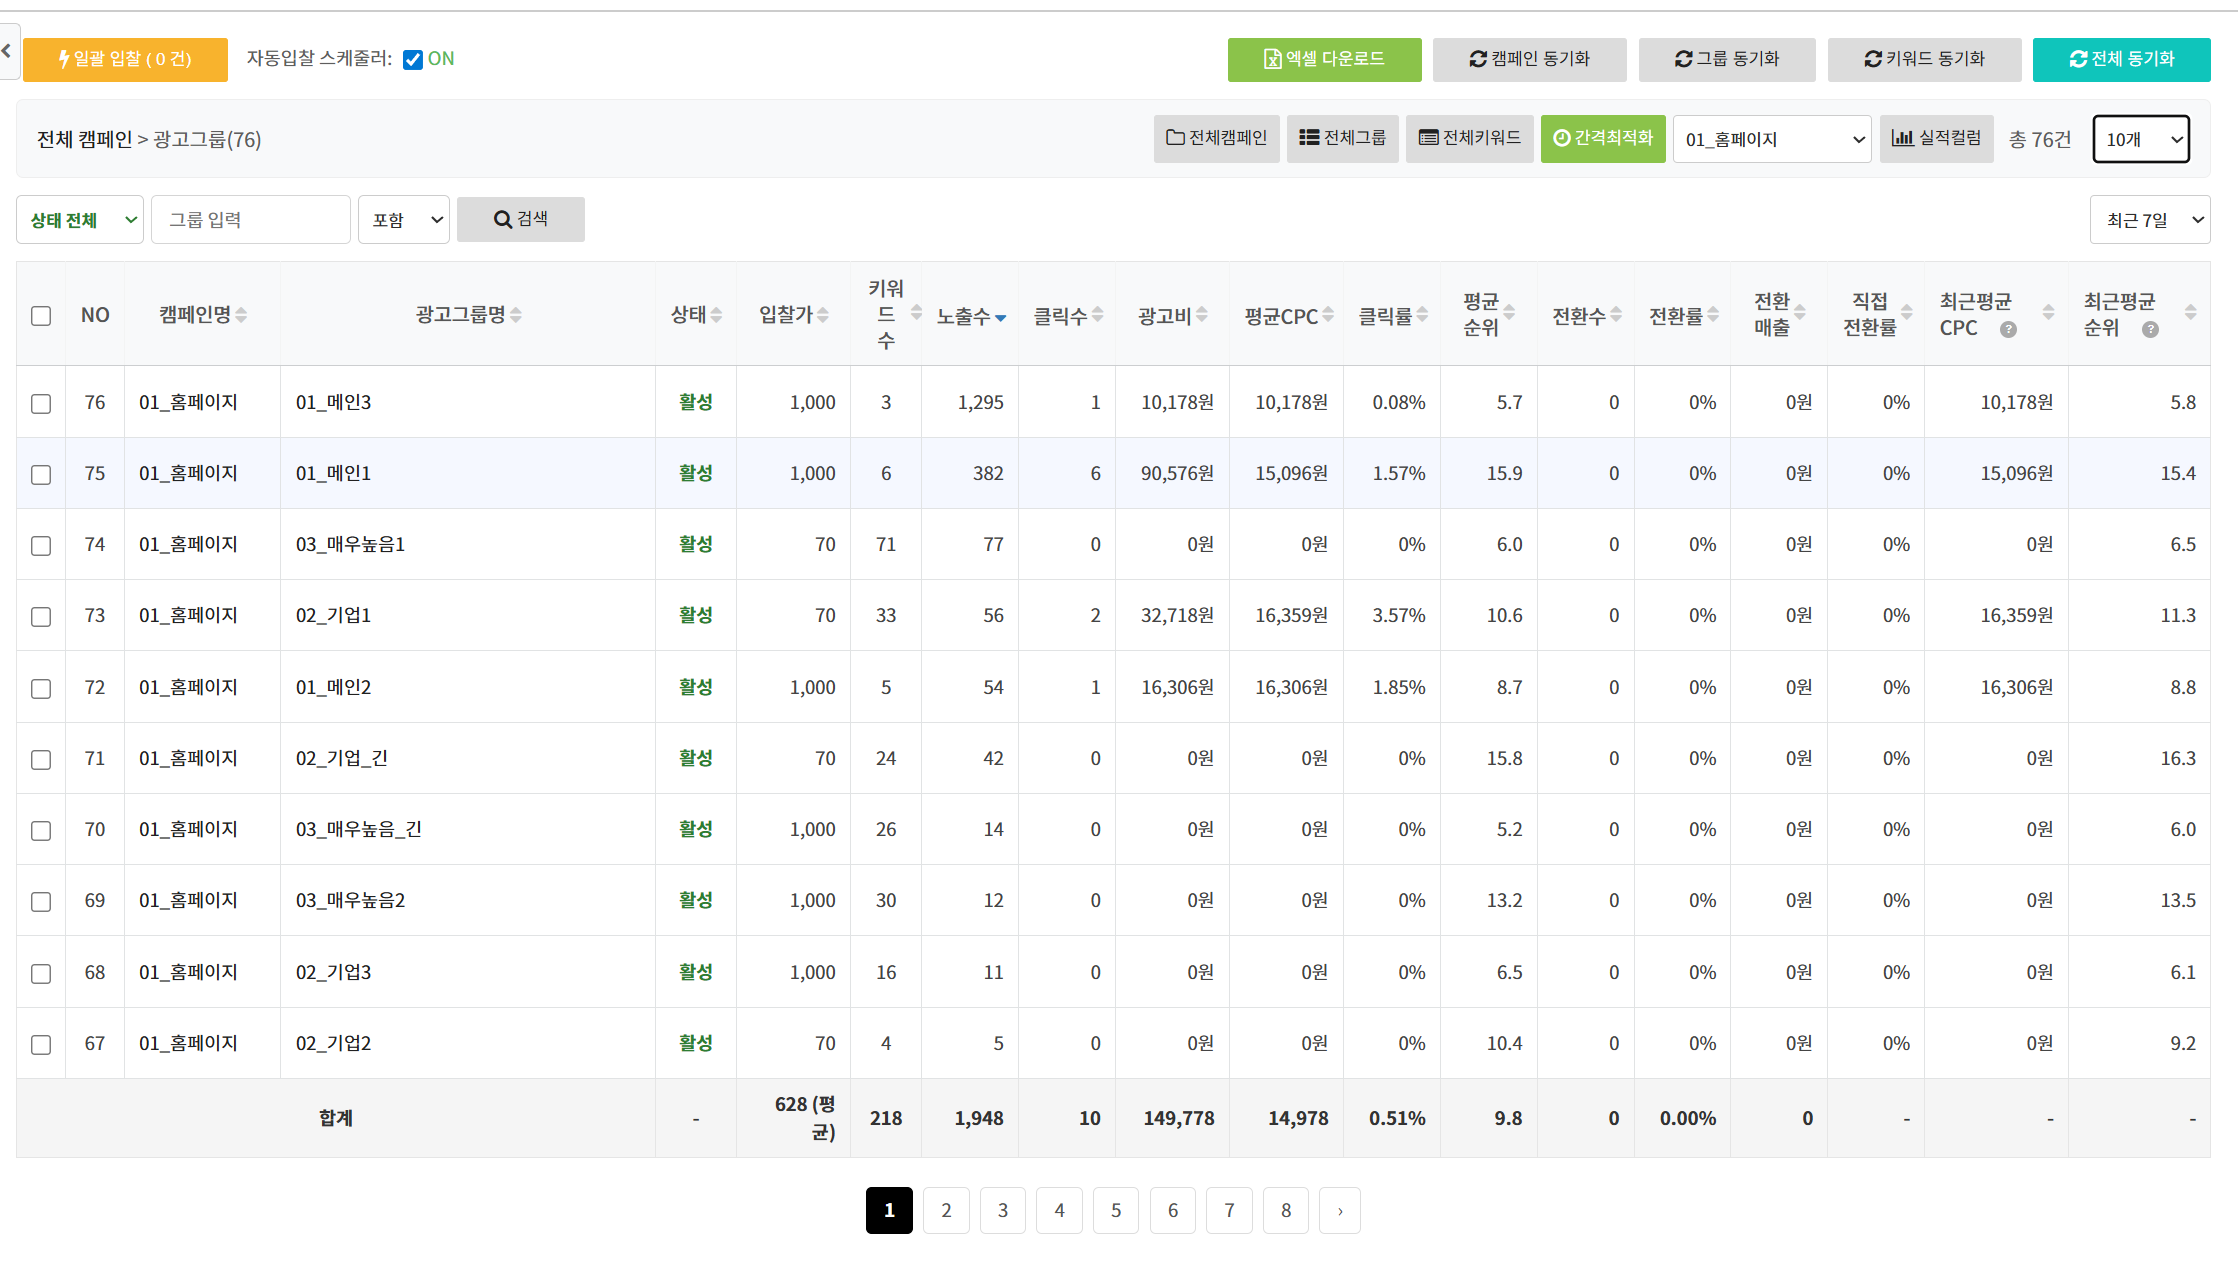
Task: Click the 엑셀 다운로드 excel icon button
Action: click(1323, 59)
